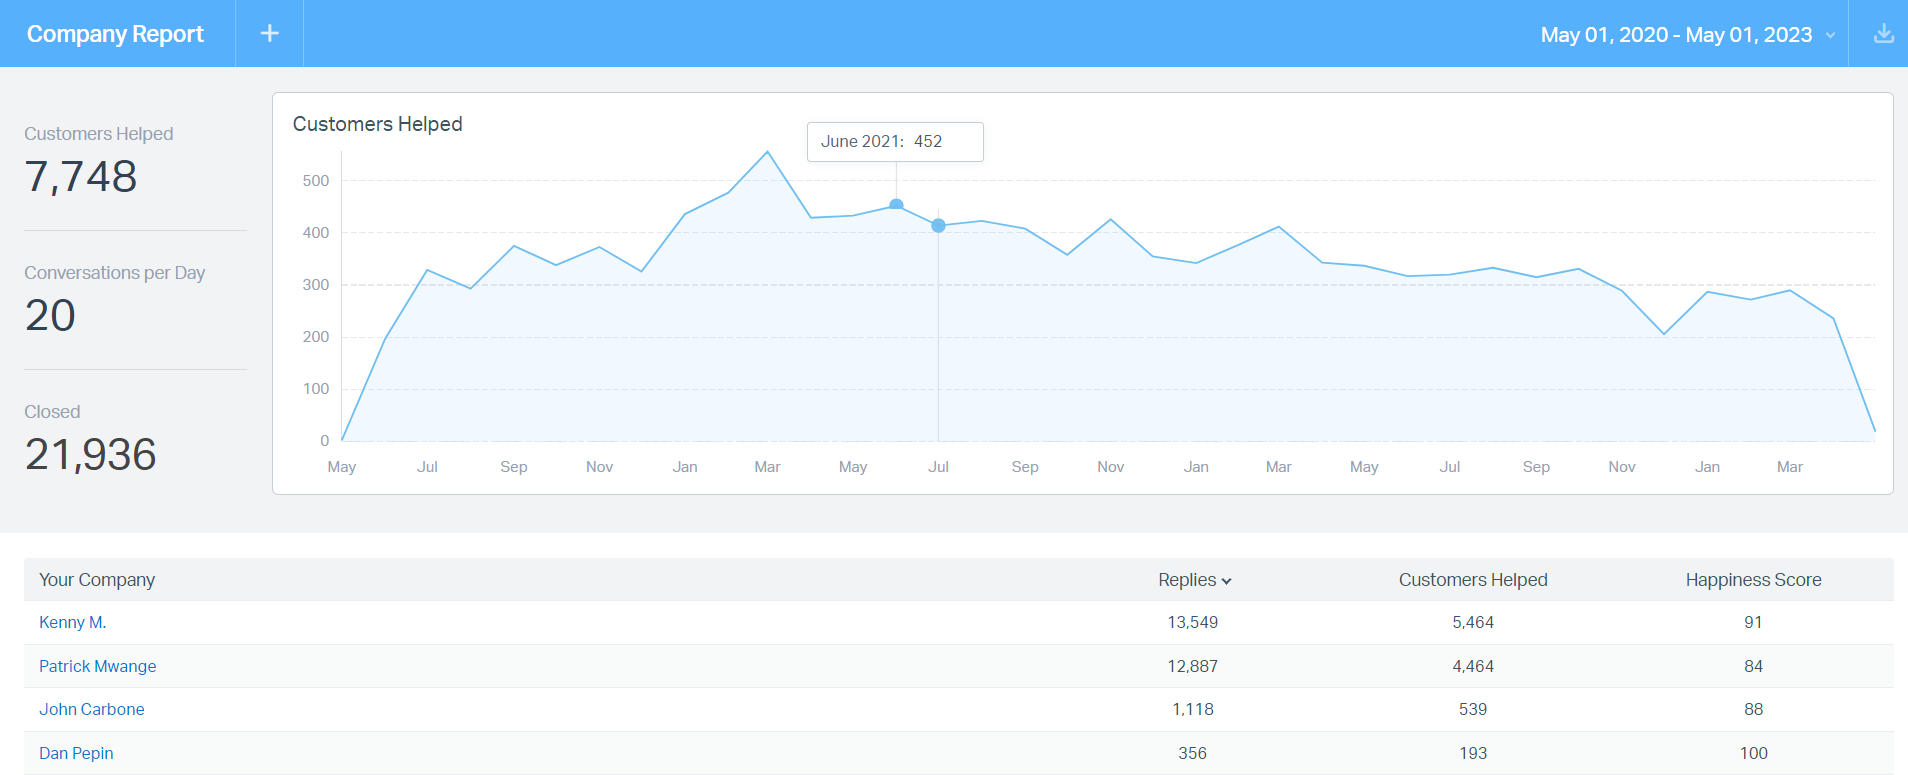Click the July 2021 highlighted data point
The height and width of the screenshot is (775, 1908).
[938, 226]
